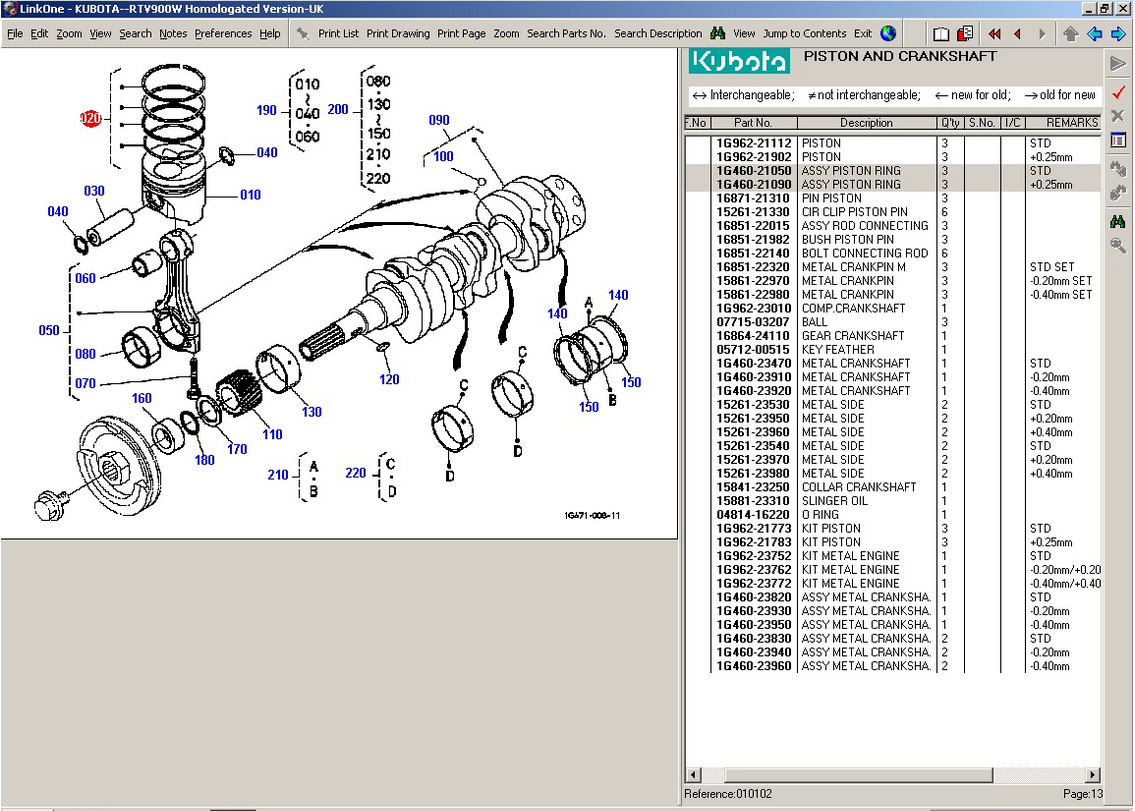Click Search Description button
Viewport: 1135px width, 811px height.
tap(658, 33)
